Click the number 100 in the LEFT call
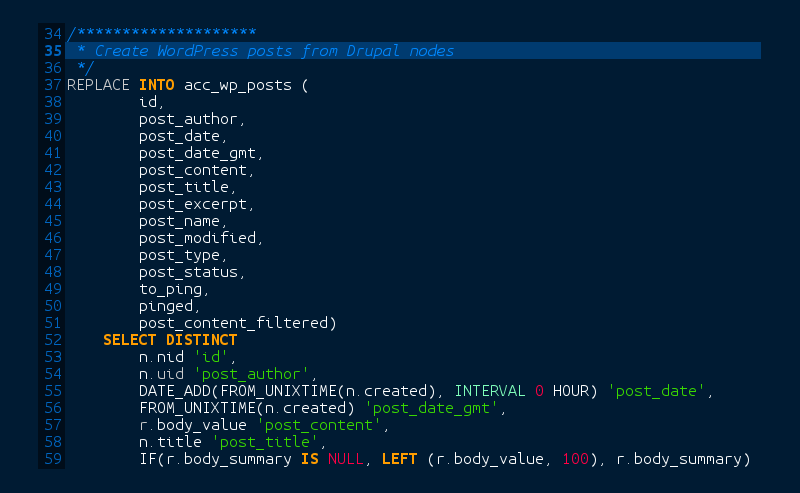 [x=583, y=459]
